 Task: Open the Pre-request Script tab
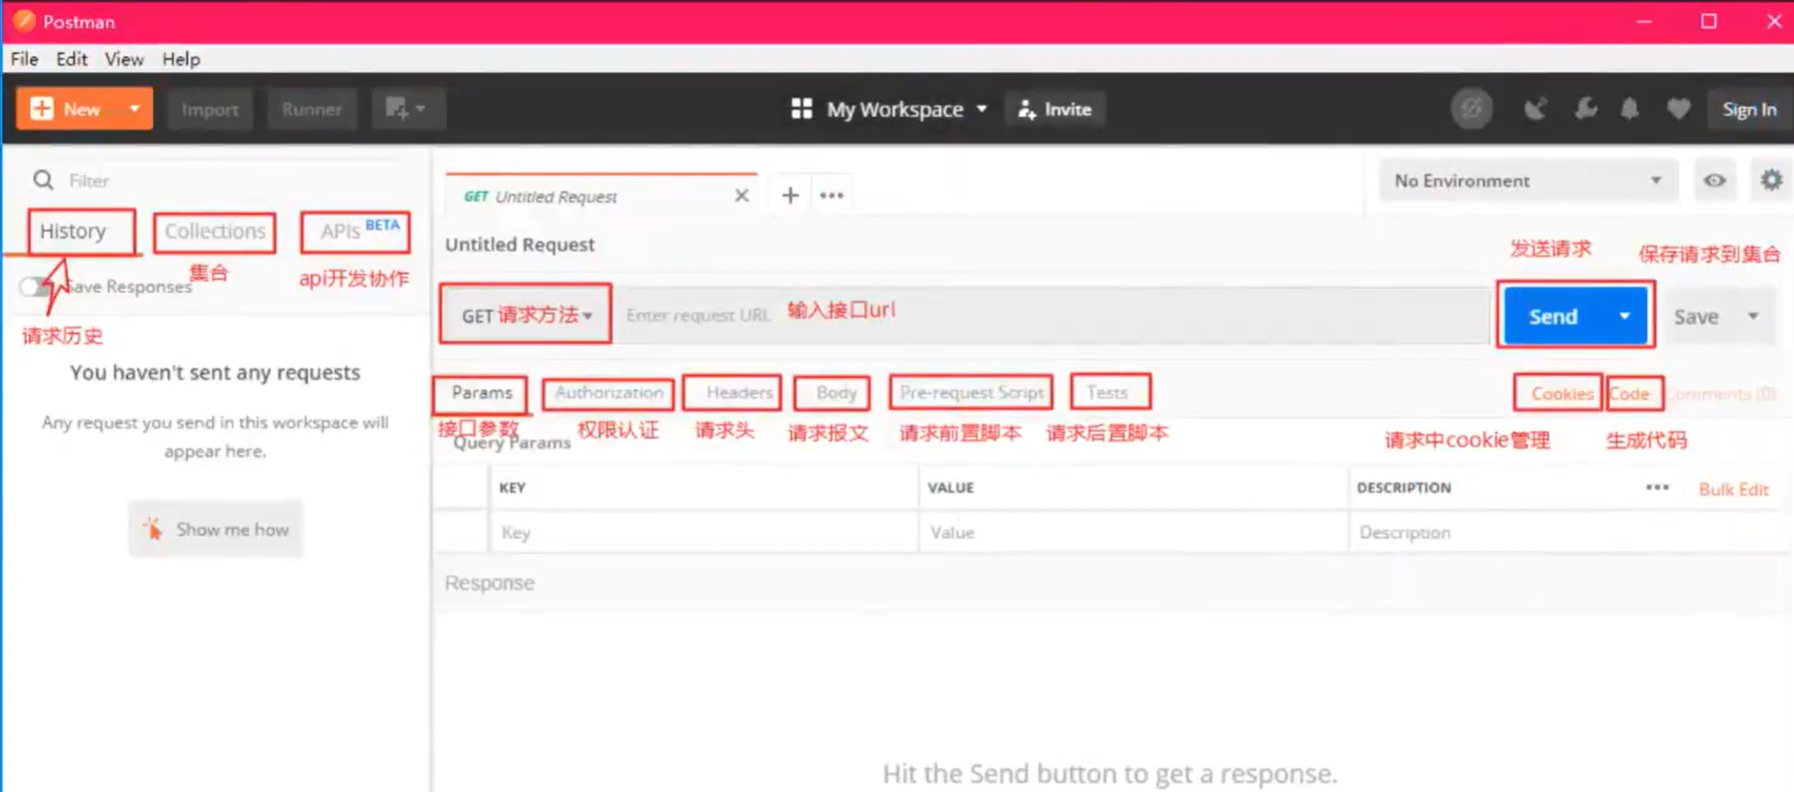pyautogui.click(x=972, y=393)
